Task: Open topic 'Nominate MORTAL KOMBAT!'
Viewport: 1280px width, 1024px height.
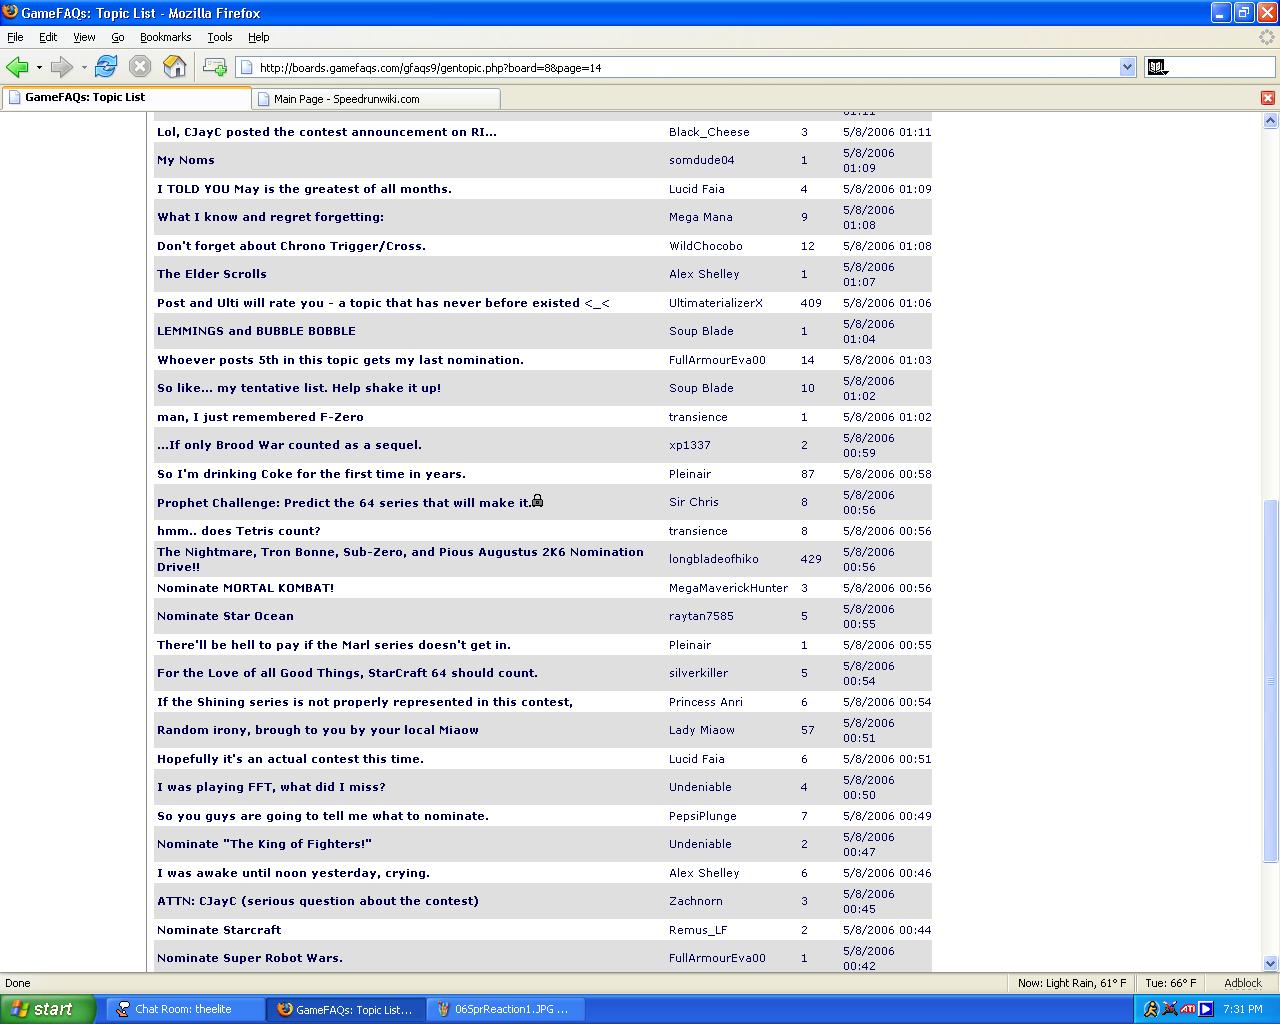Action: click(245, 588)
